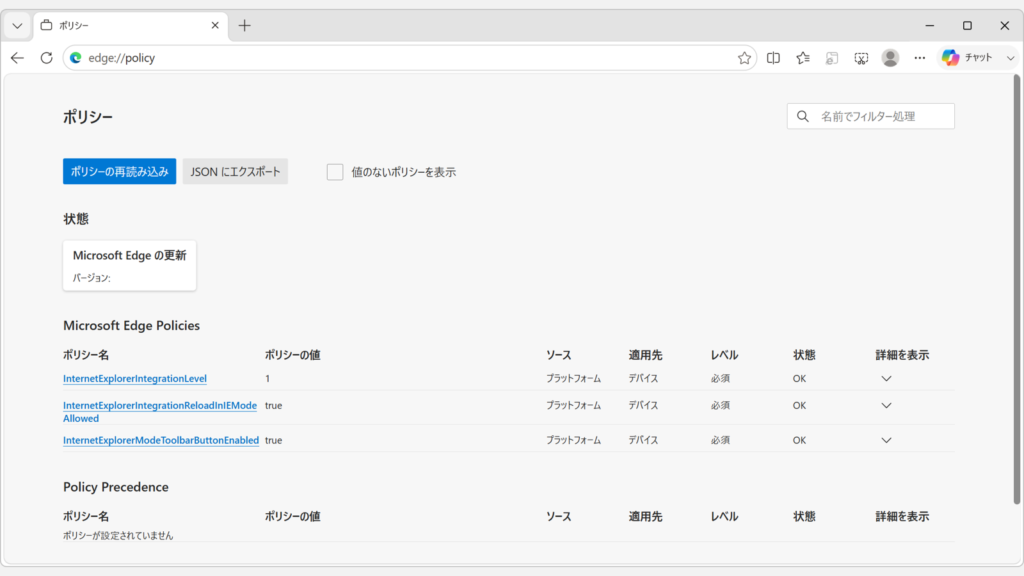Click ポリシーの再読み込み button
Image resolution: width=1024 pixels, height=576 pixels.
click(120, 171)
